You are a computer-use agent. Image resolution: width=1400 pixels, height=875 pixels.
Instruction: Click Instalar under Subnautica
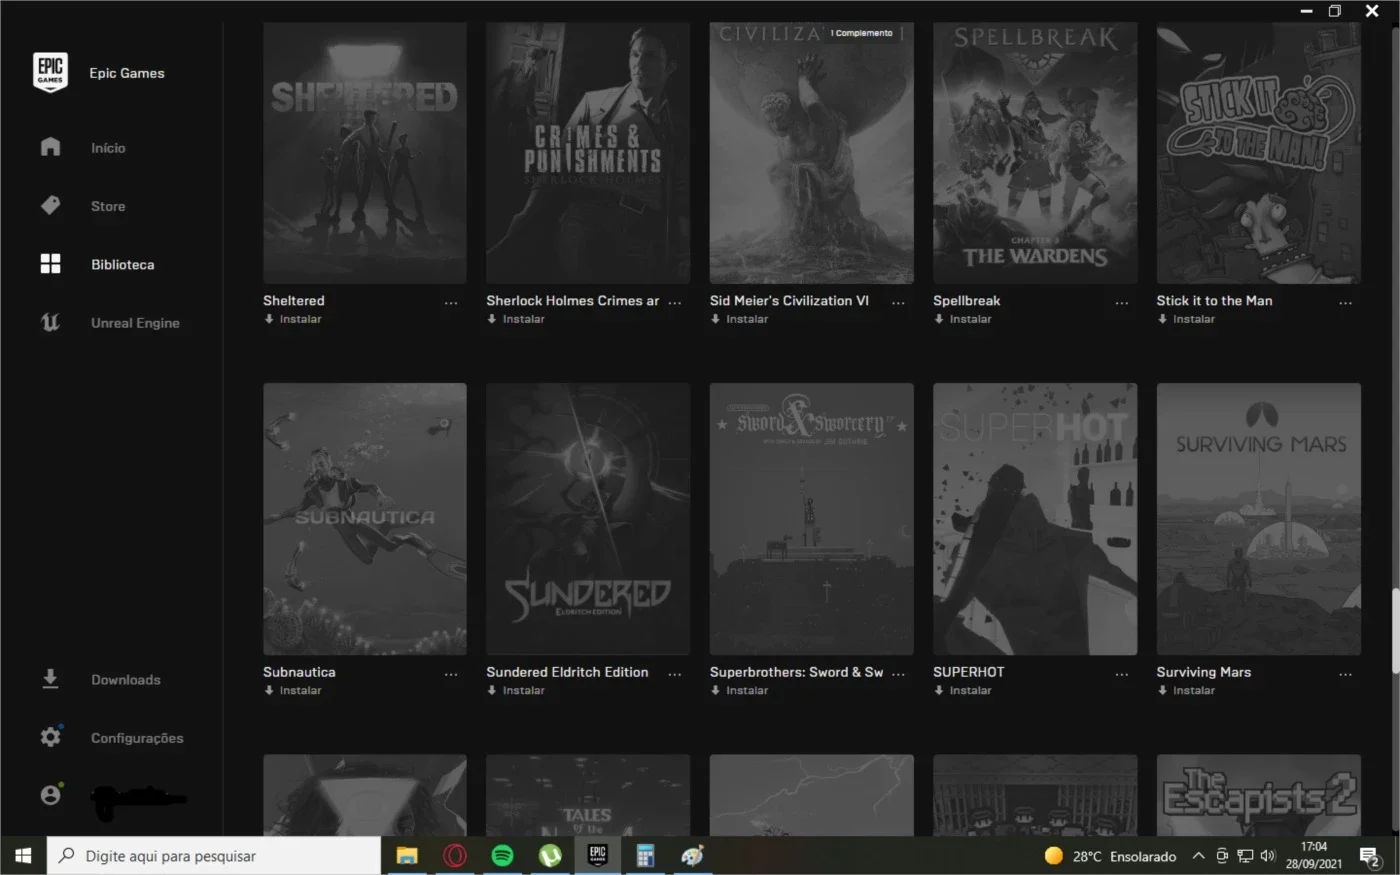coord(292,690)
